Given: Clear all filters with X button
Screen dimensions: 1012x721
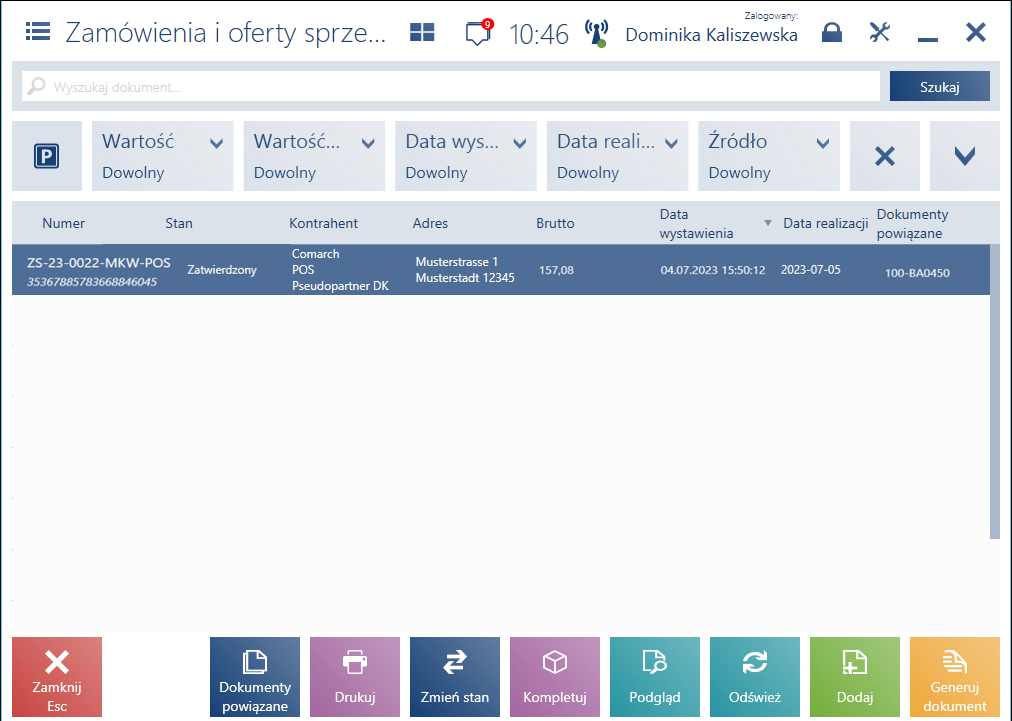Looking at the screenshot, I should click(x=885, y=156).
